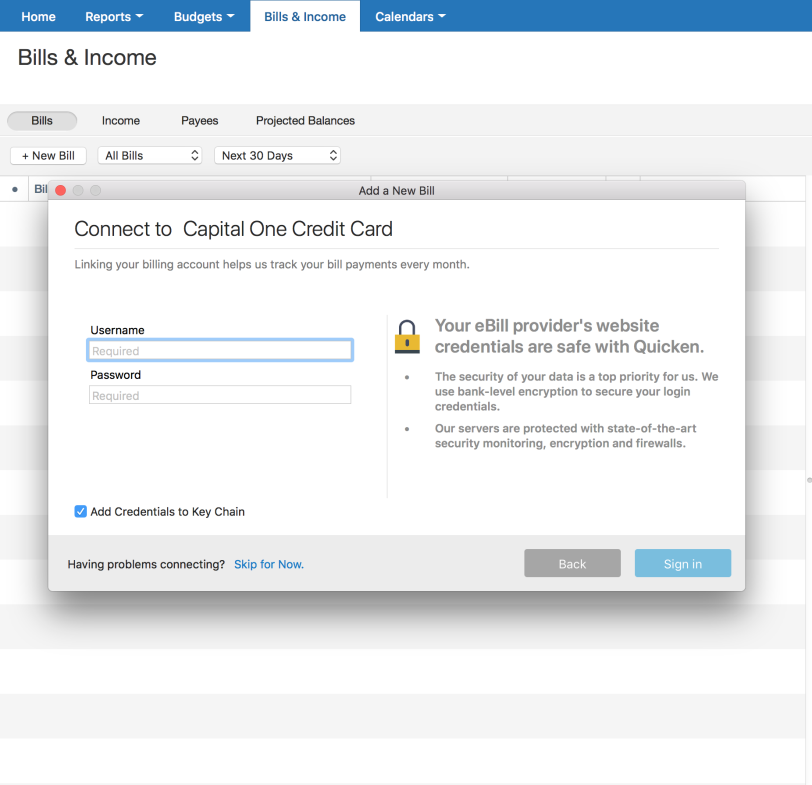Uncheck Add Credentials to Key Chain

[x=81, y=512]
